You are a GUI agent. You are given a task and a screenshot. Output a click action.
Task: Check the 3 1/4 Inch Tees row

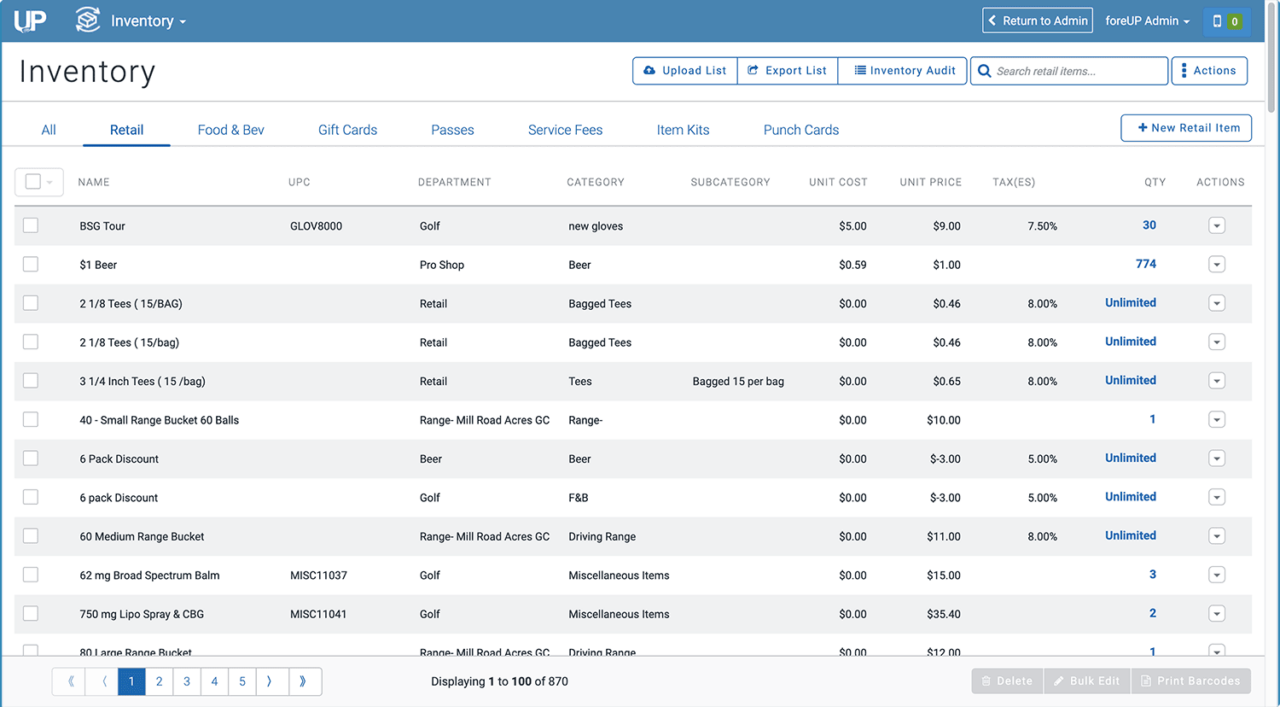click(x=31, y=381)
